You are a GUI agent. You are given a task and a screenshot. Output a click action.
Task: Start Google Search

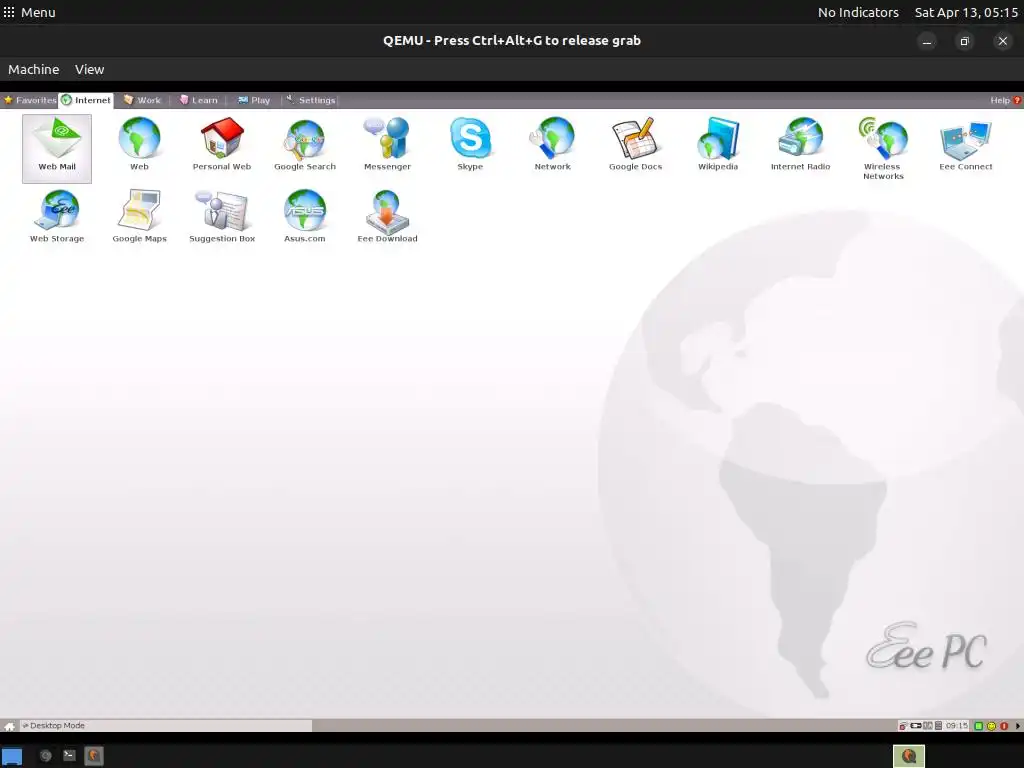coord(305,144)
